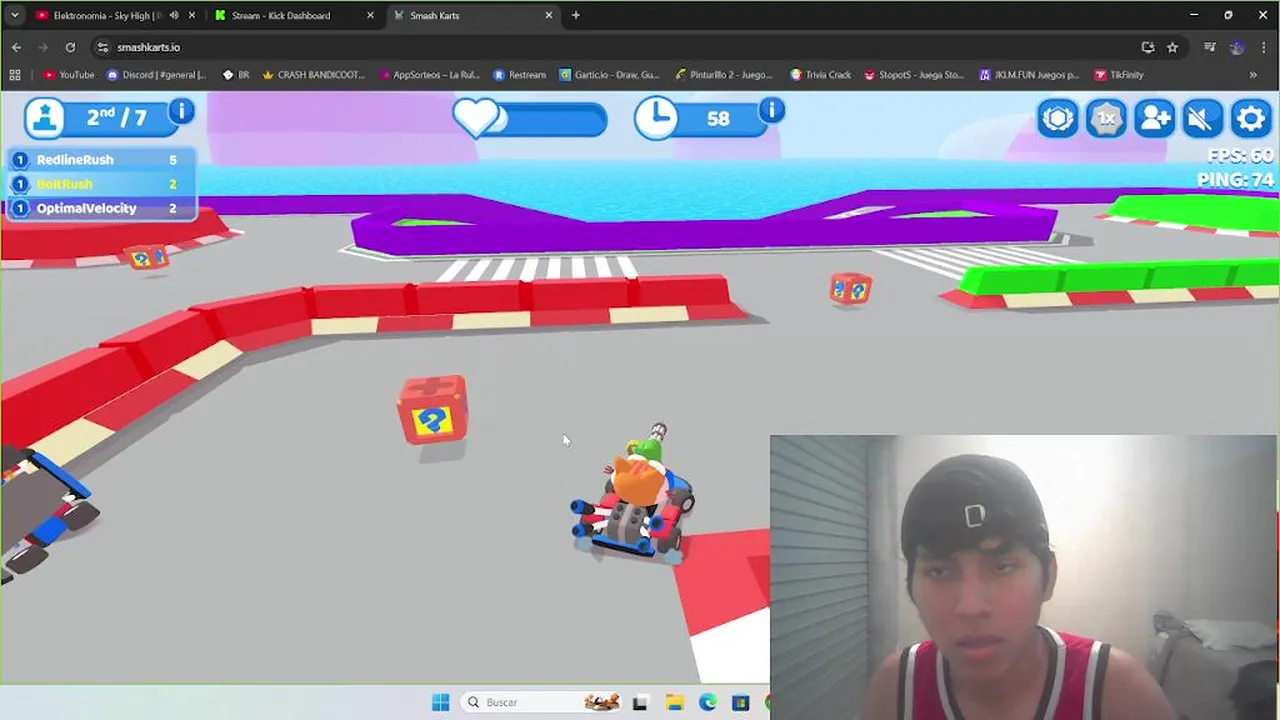The image size is (1280, 720).
Task: Open a new browser tab
Action: click(575, 15)
